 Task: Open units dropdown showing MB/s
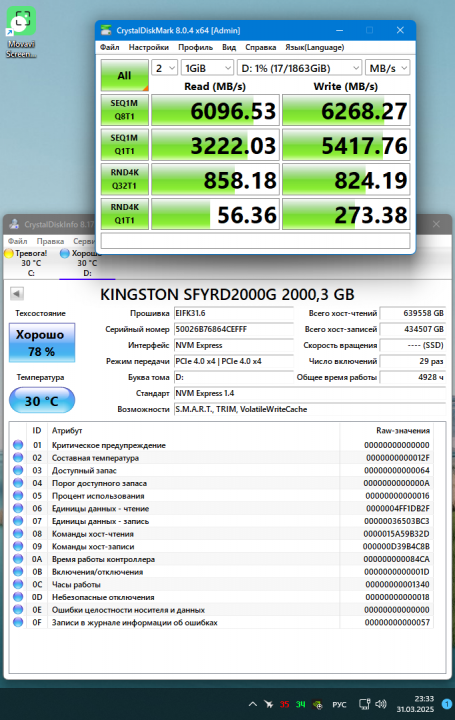(x=387, y=68)
